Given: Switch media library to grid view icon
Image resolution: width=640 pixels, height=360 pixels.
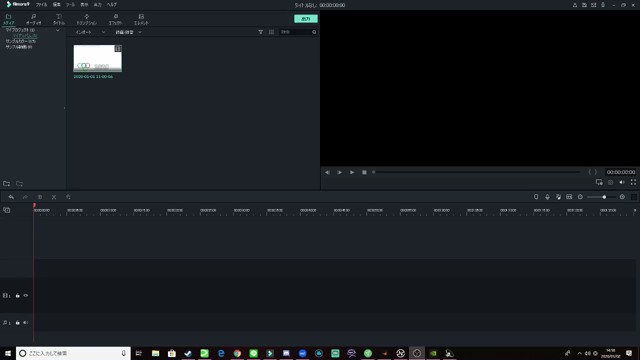Looking at the screenshot, I should click(271, 32).
